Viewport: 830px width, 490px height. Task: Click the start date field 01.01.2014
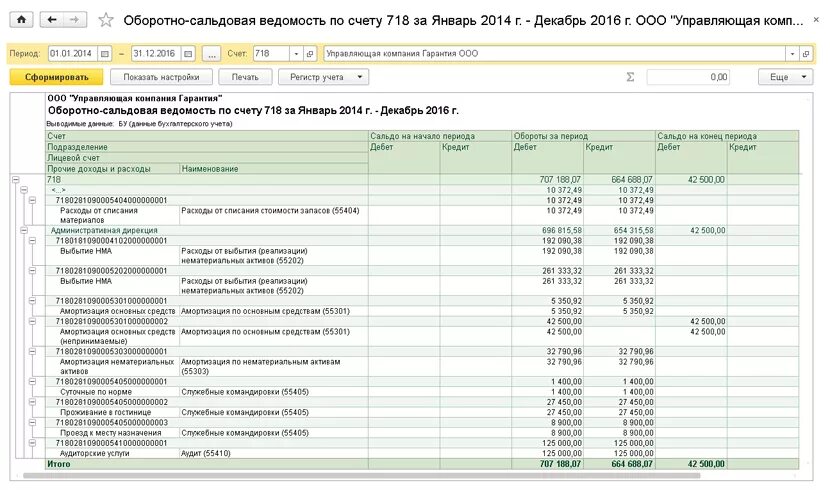click(73, 54)
